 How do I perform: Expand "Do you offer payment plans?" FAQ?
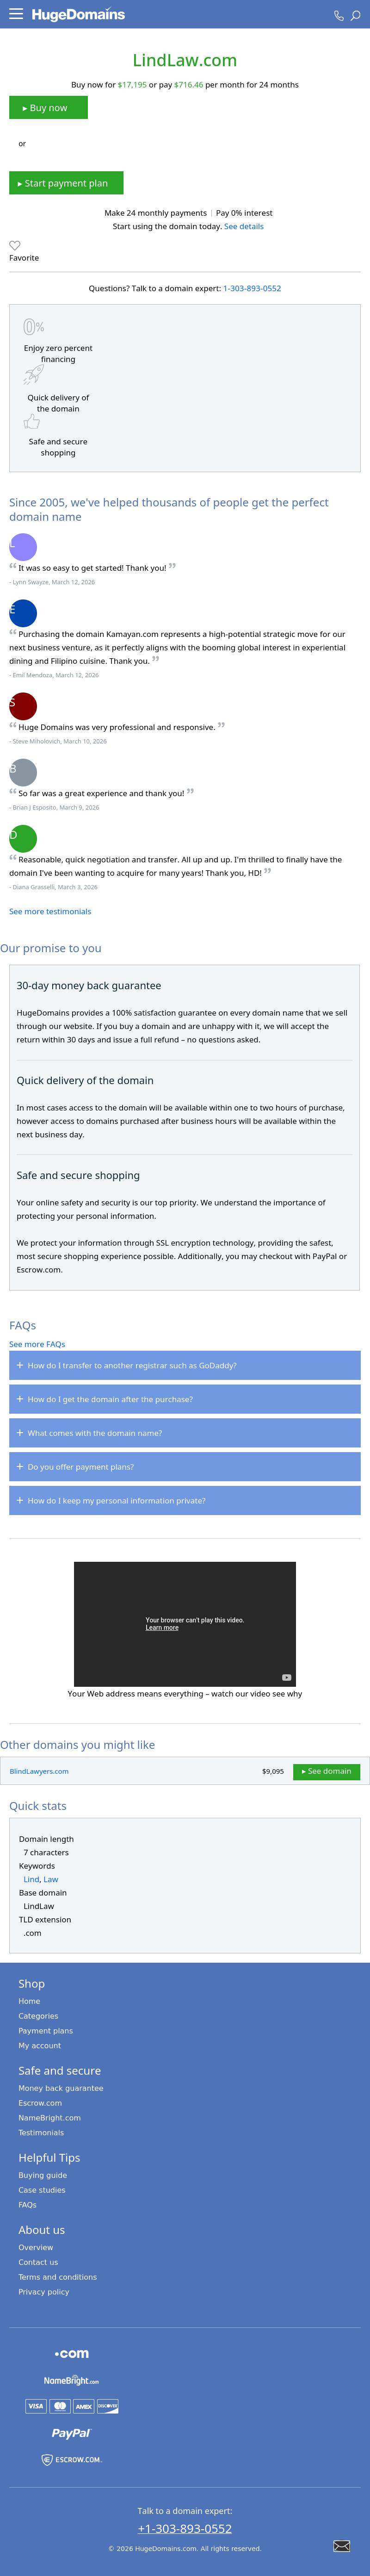184,1467
